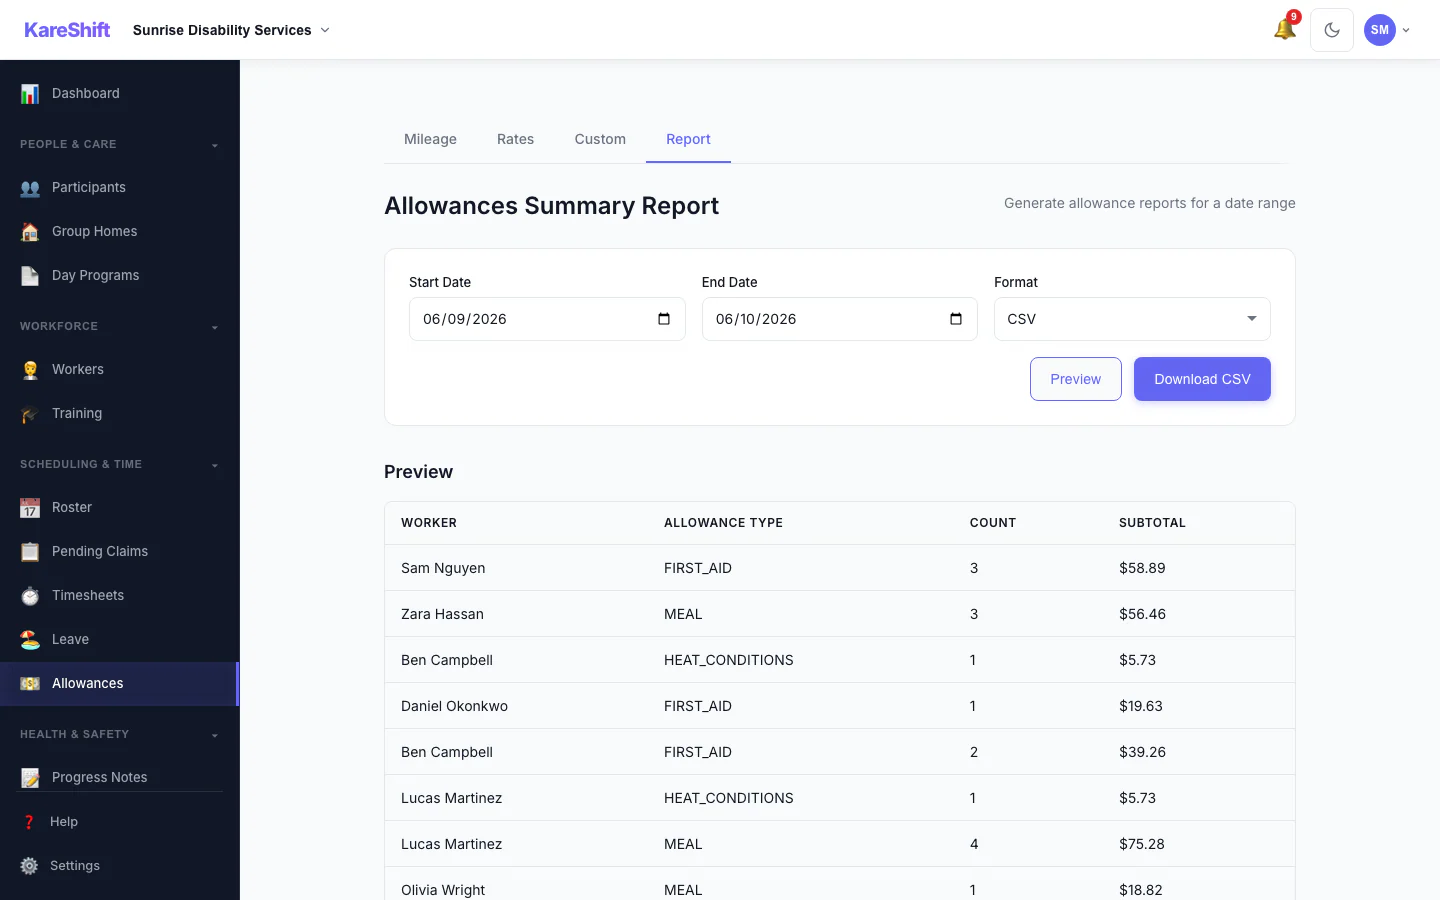The image size is (1440, 900).
Task: Open the Format CSV dropdown
Action: [x=1132, y=319]
